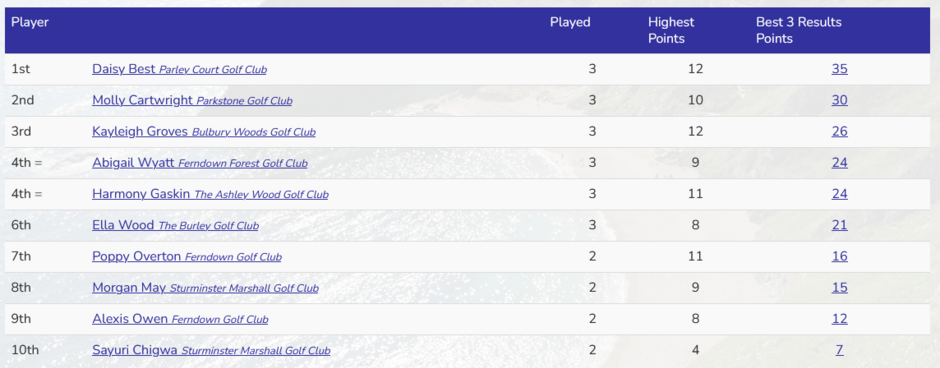This screenshot has height=368, width=940.
Task: View Kayleigh Groves' 26 points breakdown
Action: click(x=839, y=131)
